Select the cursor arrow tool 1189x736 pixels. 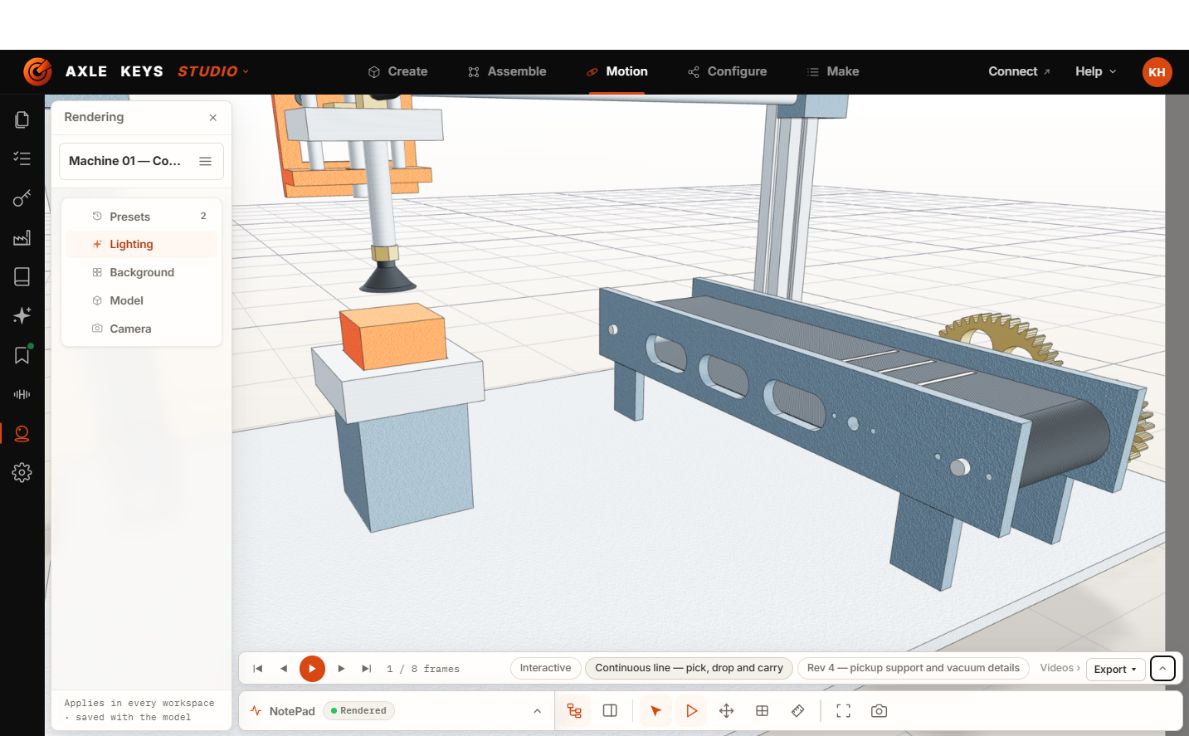pyautogui.click(x=656, y=711)
